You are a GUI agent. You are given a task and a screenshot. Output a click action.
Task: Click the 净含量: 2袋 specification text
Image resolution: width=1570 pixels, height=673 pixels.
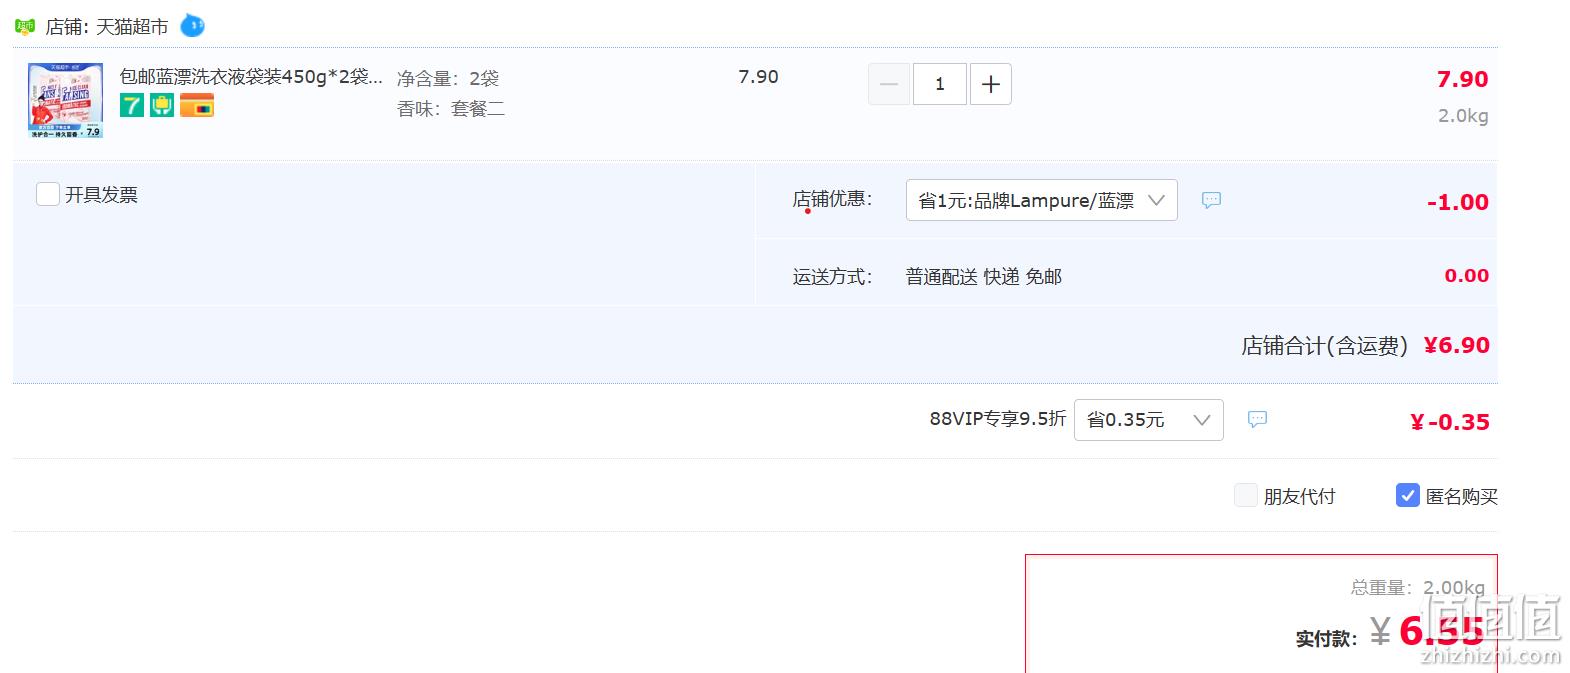[448, 78]
